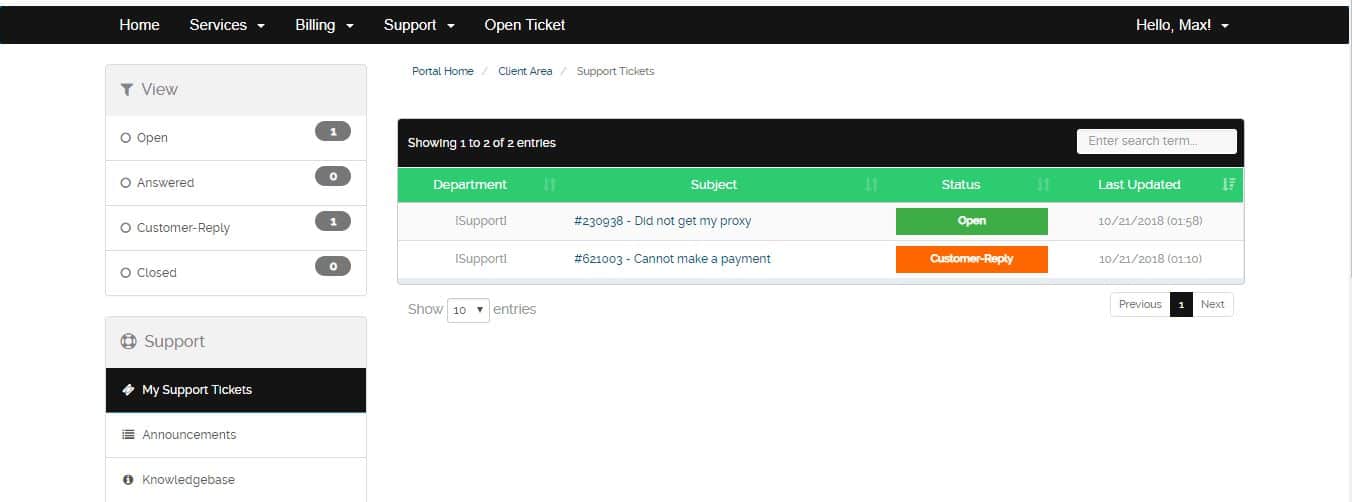Go to Home in the navbar
This screenshot has height=502, width=1352.
[139, 25]
